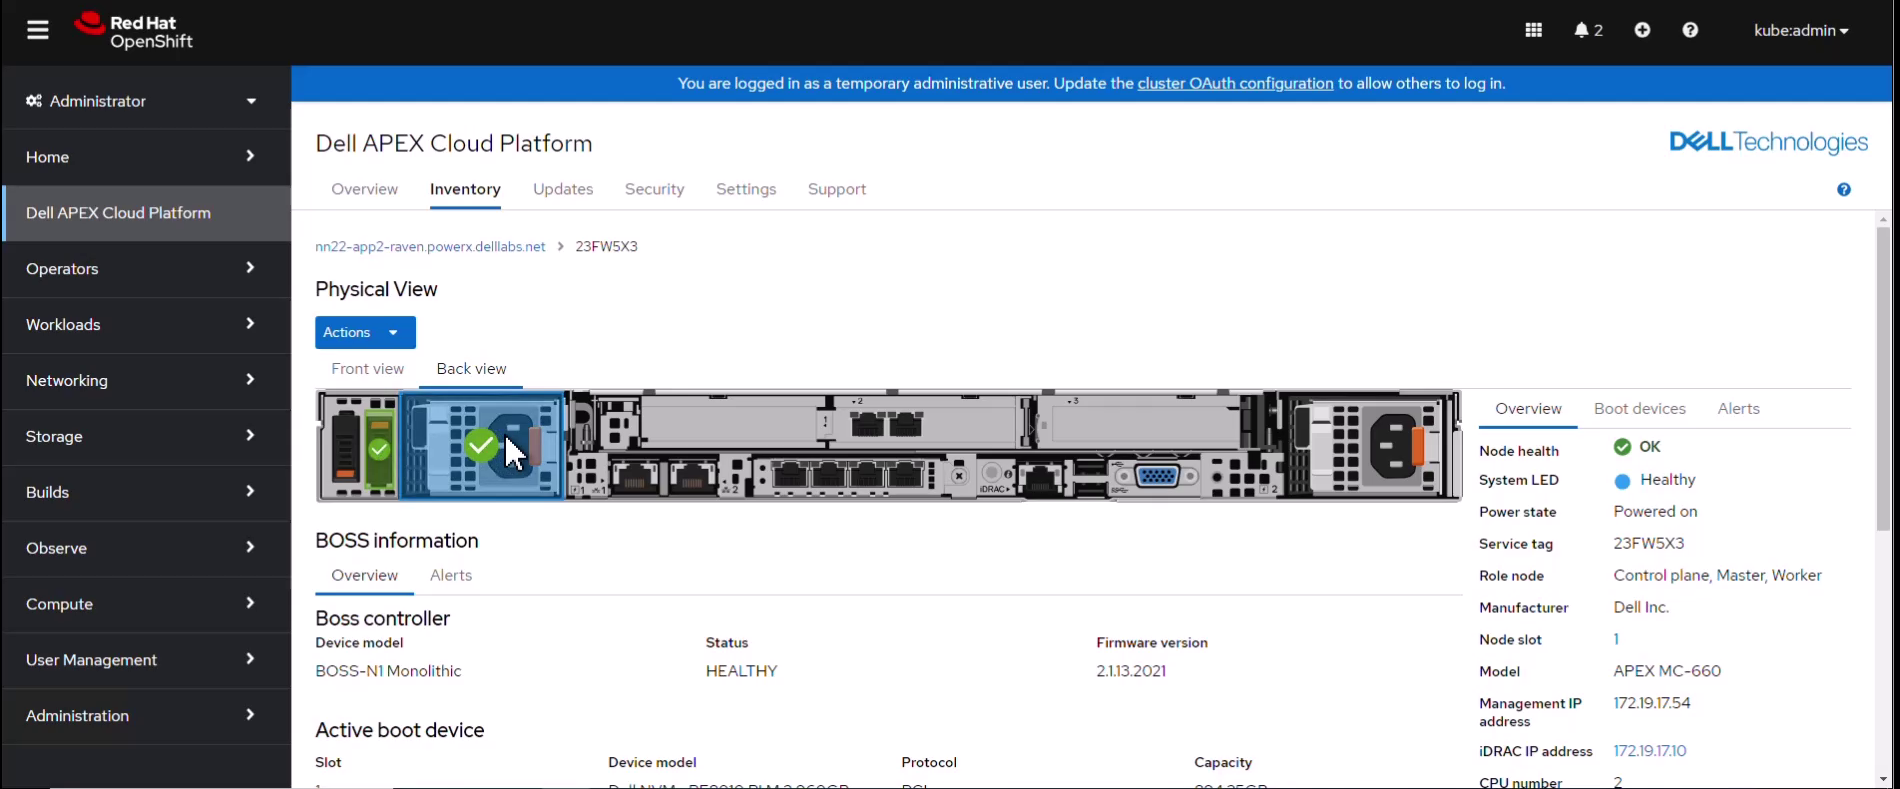Click the HEALTHY status value
The width and height of the screenshot is (1900, 789).
(741, 671)
